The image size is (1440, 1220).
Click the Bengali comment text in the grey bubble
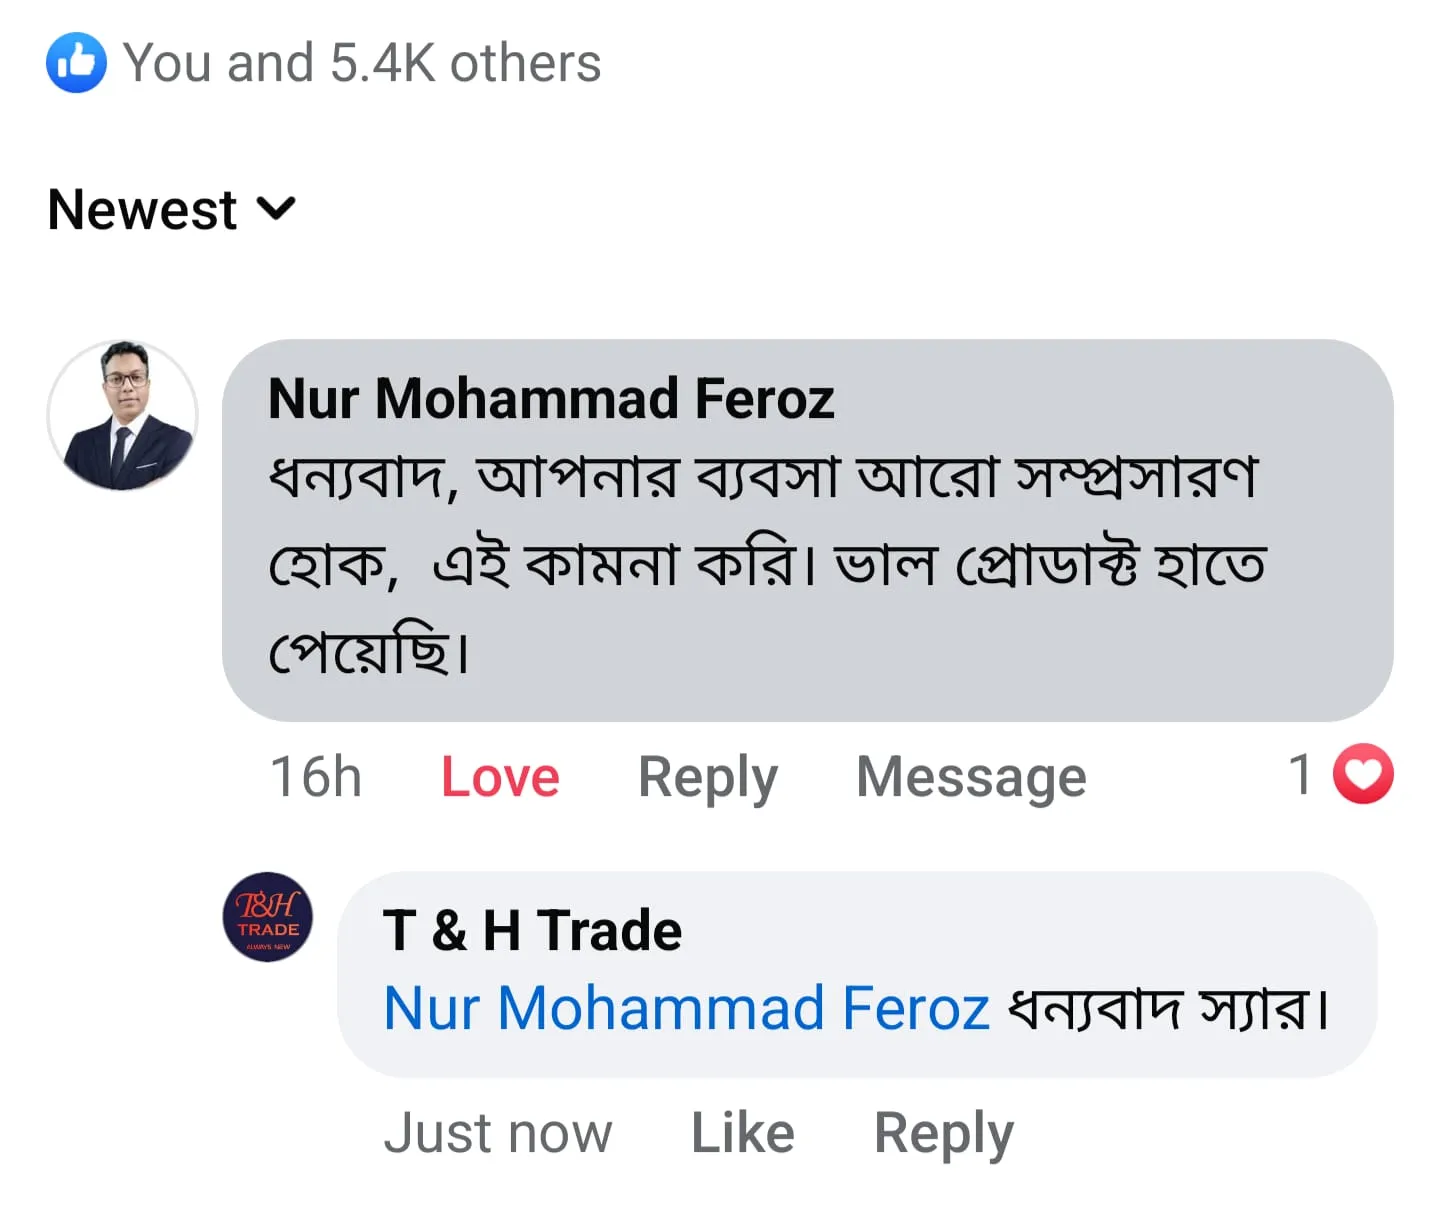(x=765, y=563)
